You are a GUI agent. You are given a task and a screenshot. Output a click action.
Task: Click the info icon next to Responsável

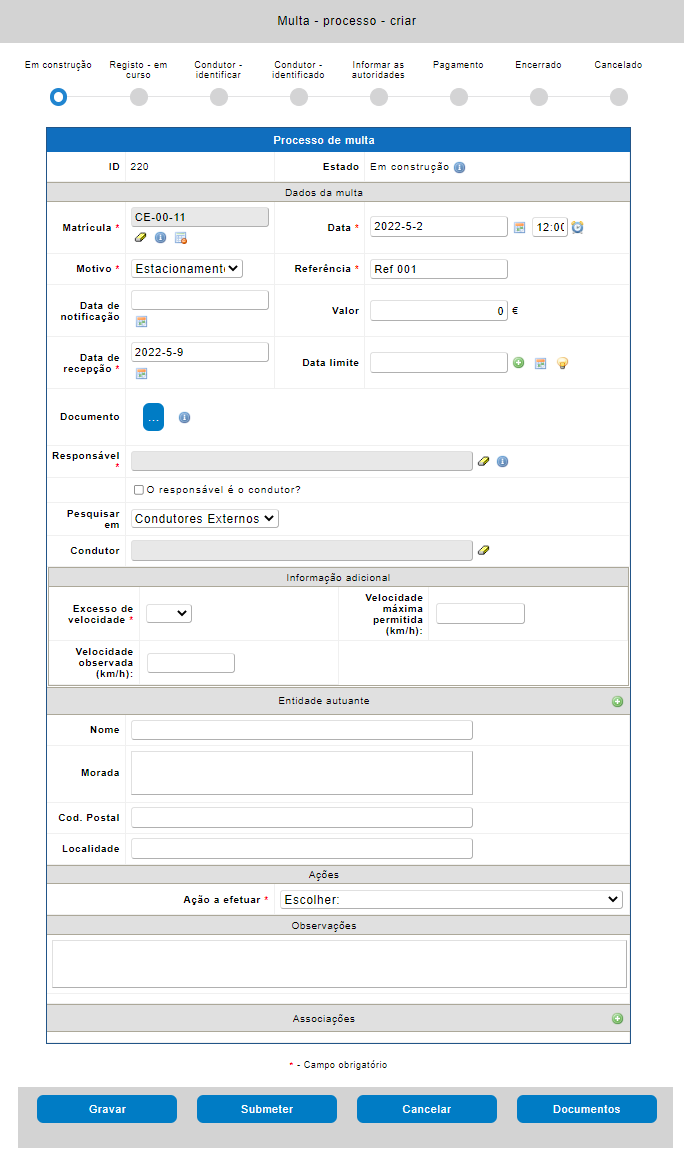click(x=502, y=461)
